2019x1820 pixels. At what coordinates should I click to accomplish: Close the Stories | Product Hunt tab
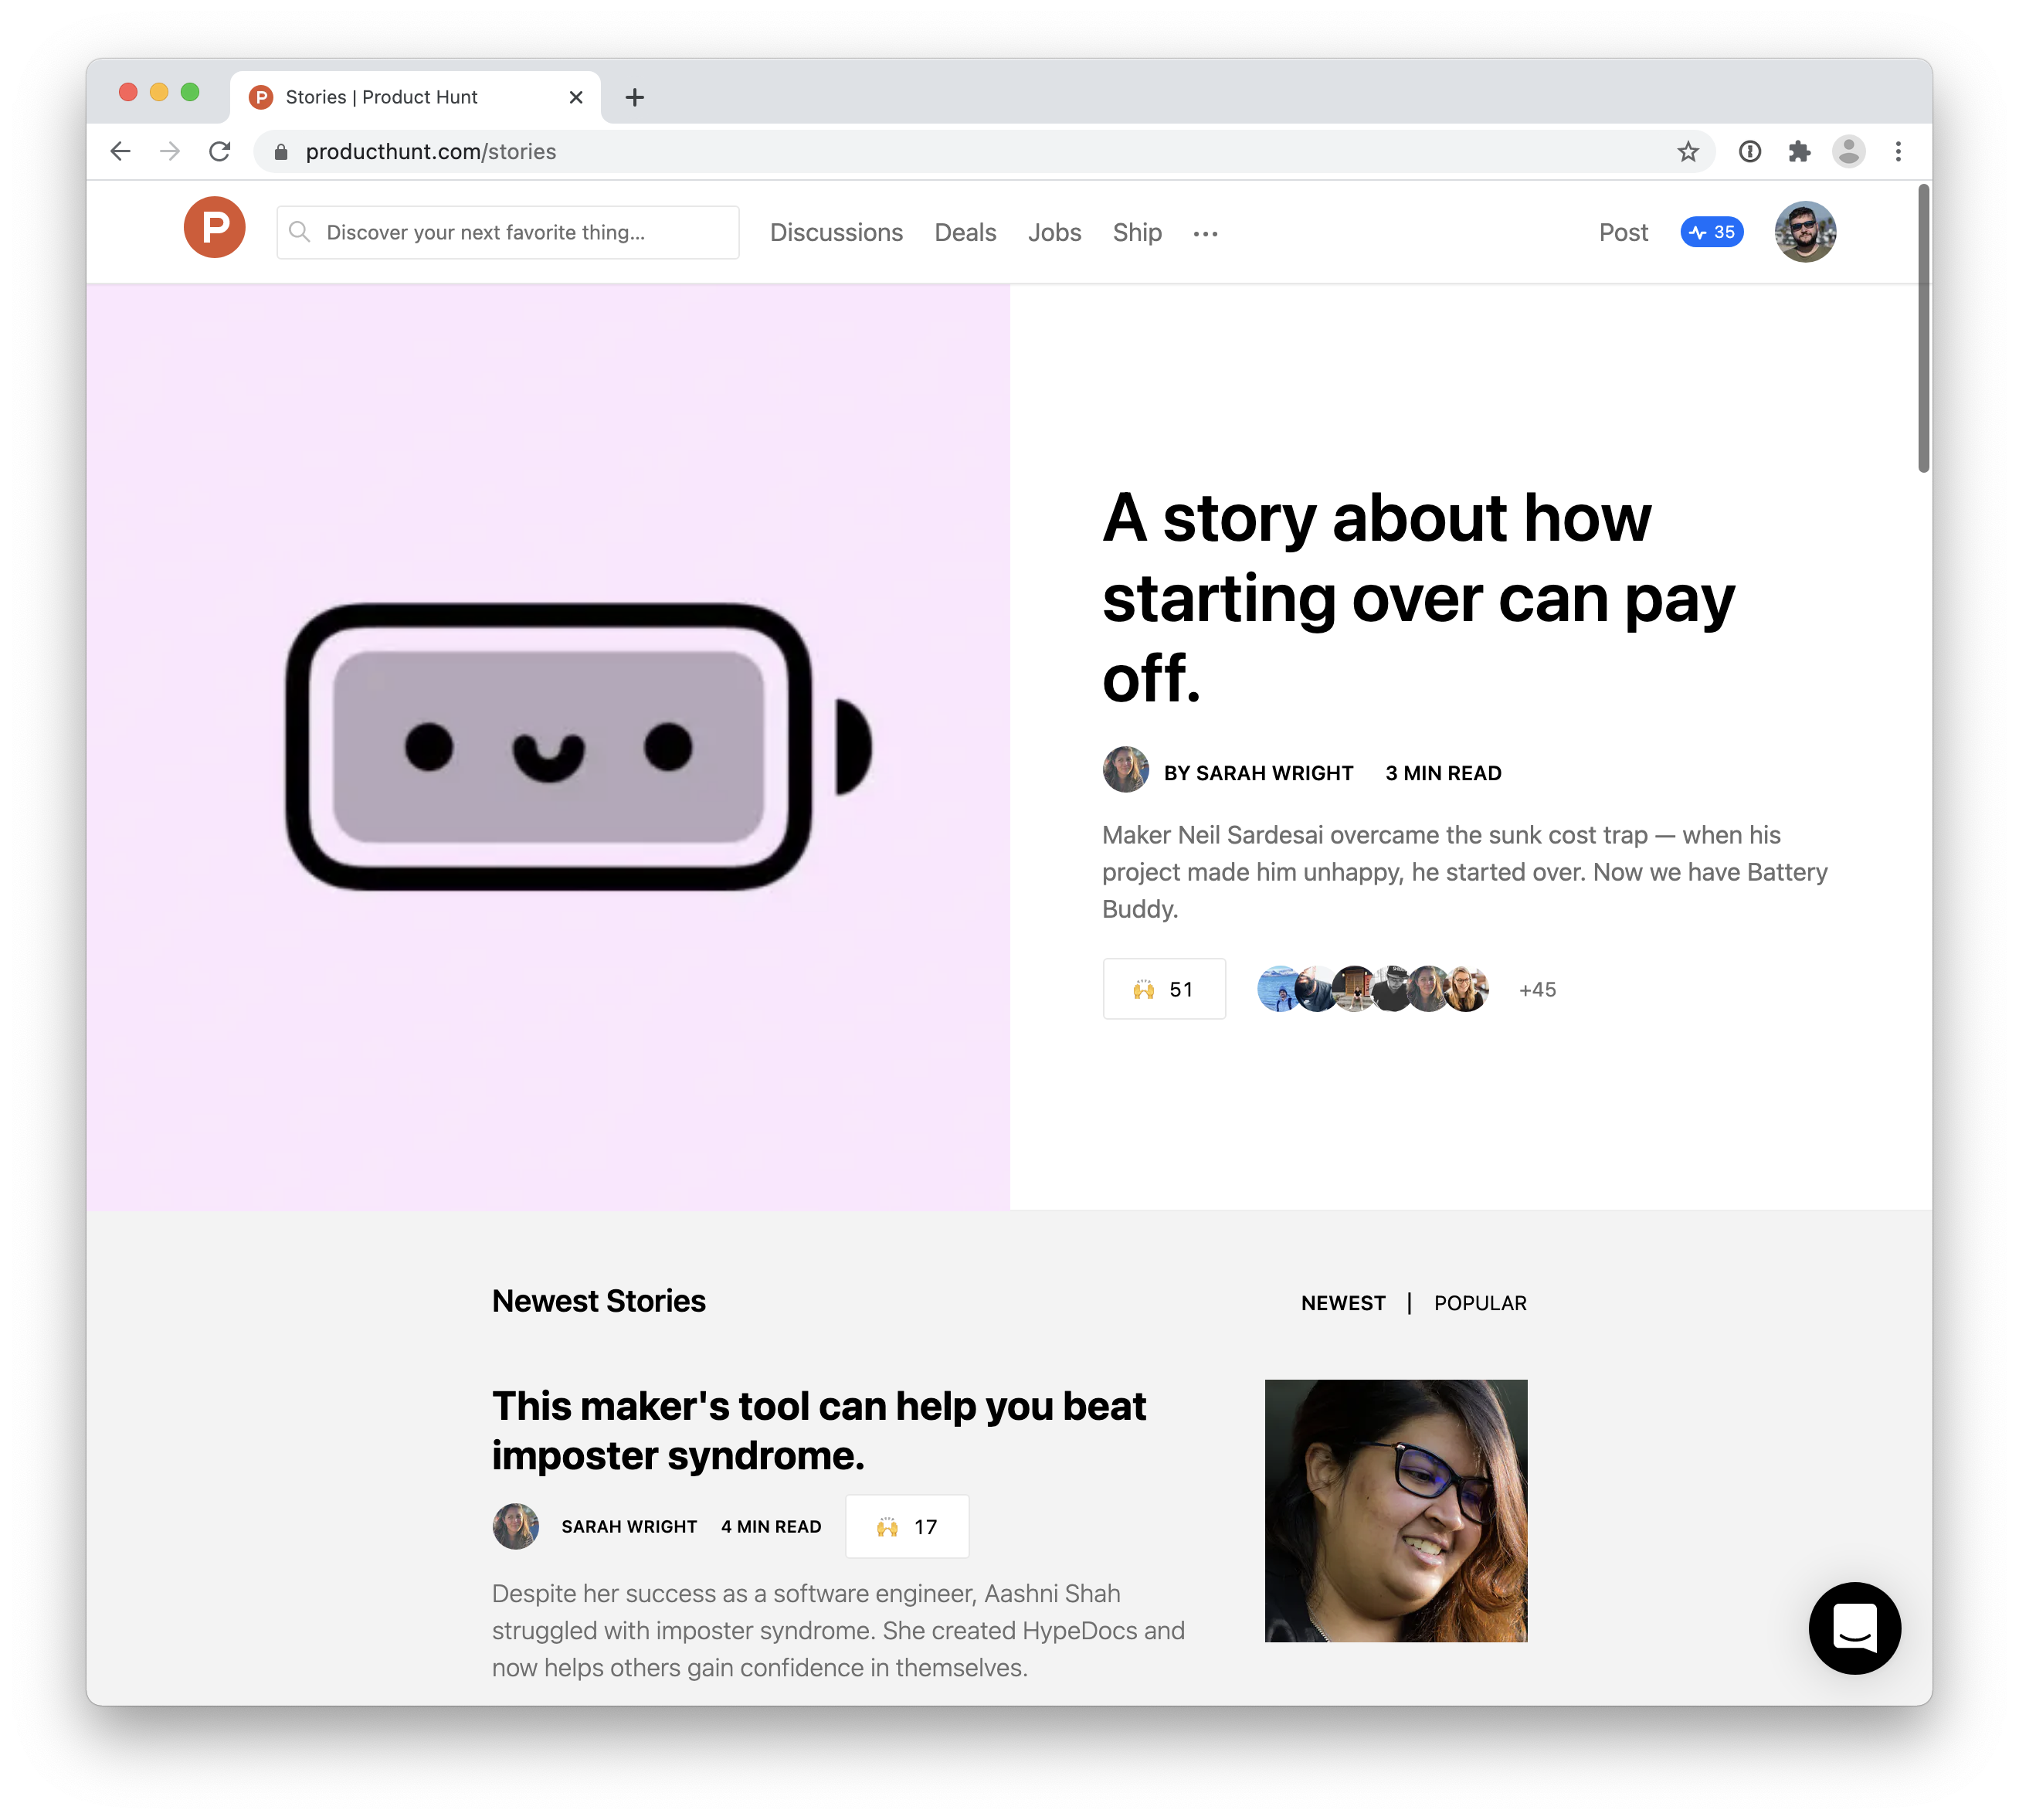pos(575,97)
